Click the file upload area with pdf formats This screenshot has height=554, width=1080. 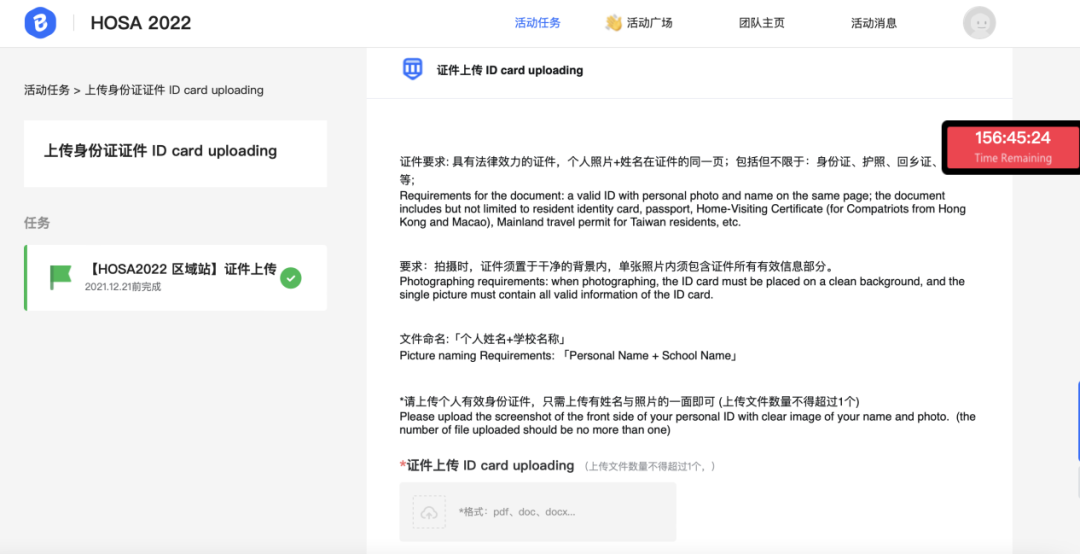[x=538, y=512]
